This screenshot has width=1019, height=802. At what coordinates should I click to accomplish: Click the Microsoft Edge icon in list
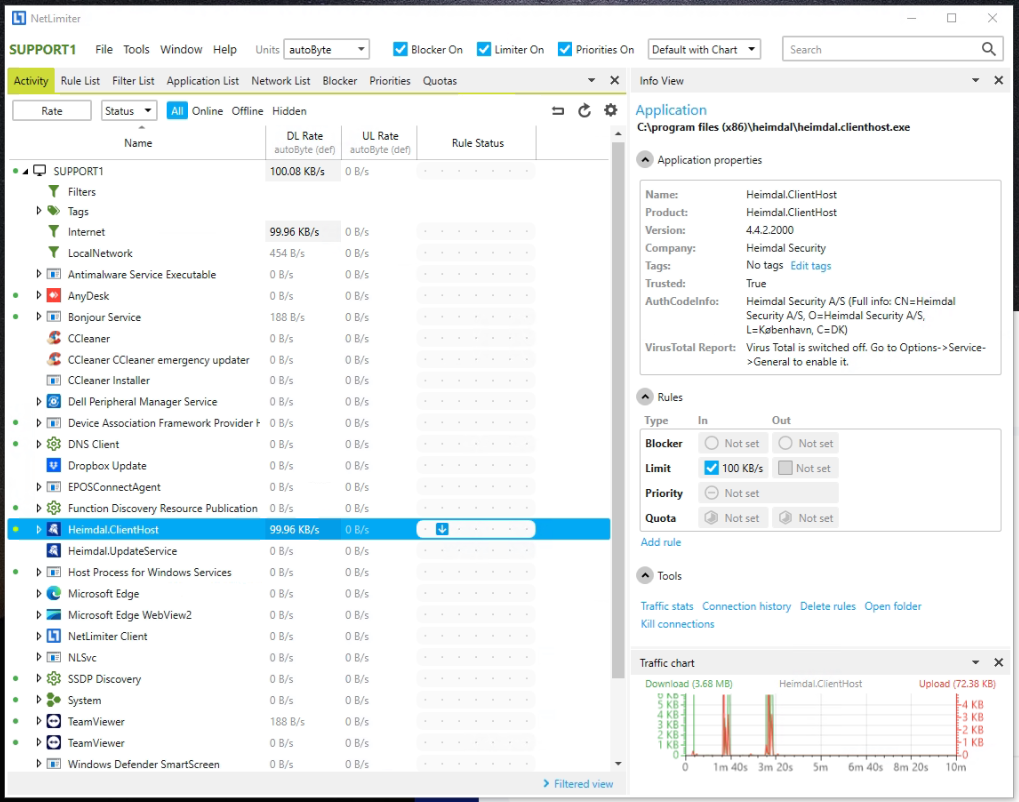(x=54, y=593)
